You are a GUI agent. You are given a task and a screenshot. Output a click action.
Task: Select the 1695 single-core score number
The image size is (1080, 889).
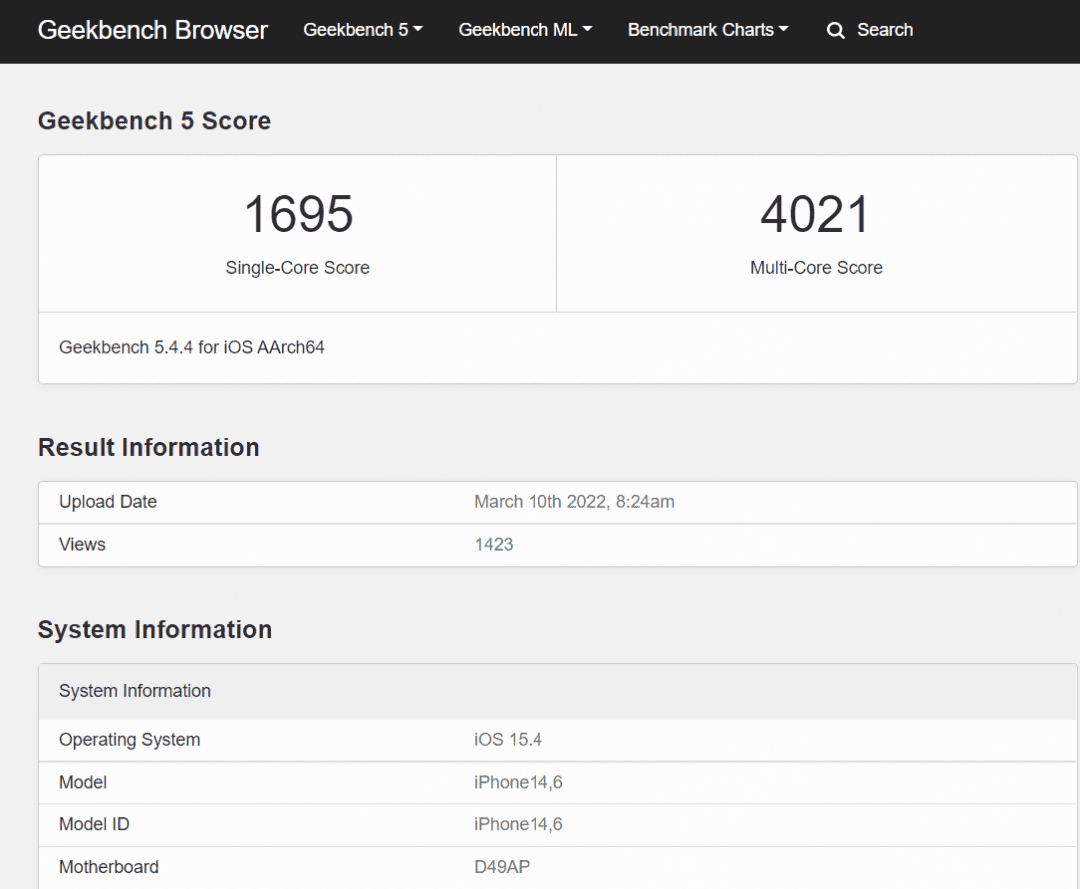coord(298,214)
